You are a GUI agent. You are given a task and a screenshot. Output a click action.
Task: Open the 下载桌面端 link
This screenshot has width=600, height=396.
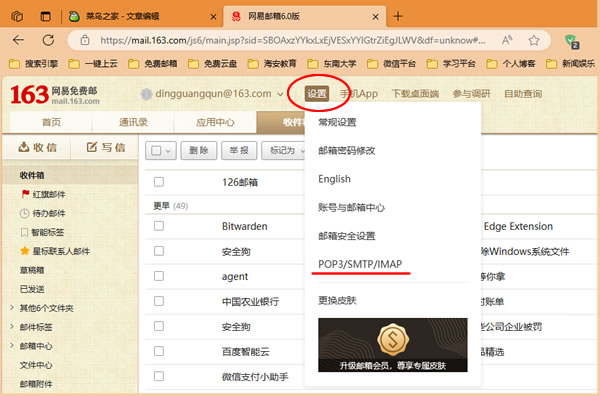click(415, 94)
